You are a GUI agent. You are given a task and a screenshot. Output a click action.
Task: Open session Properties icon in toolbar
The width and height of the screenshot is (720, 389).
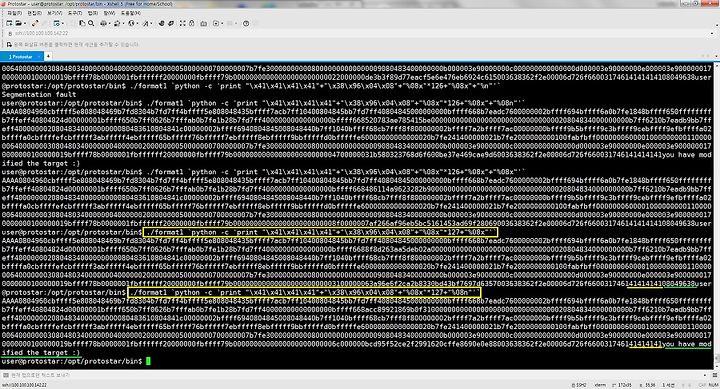(56, 23)
